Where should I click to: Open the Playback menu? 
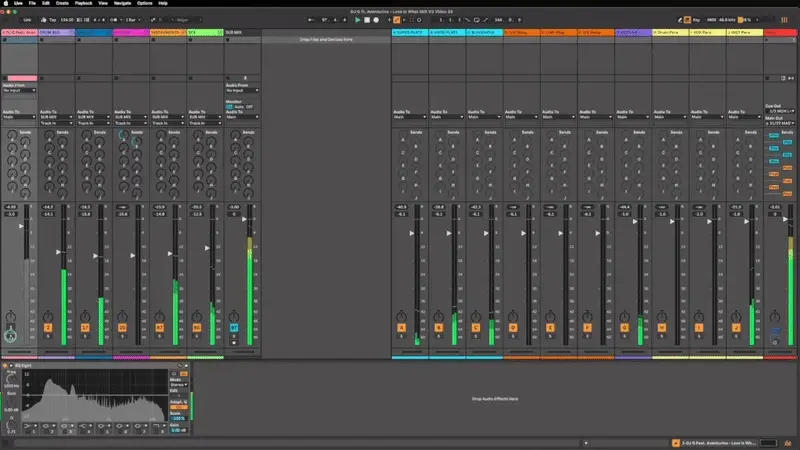pyautogui.click(x=84, y=3)
